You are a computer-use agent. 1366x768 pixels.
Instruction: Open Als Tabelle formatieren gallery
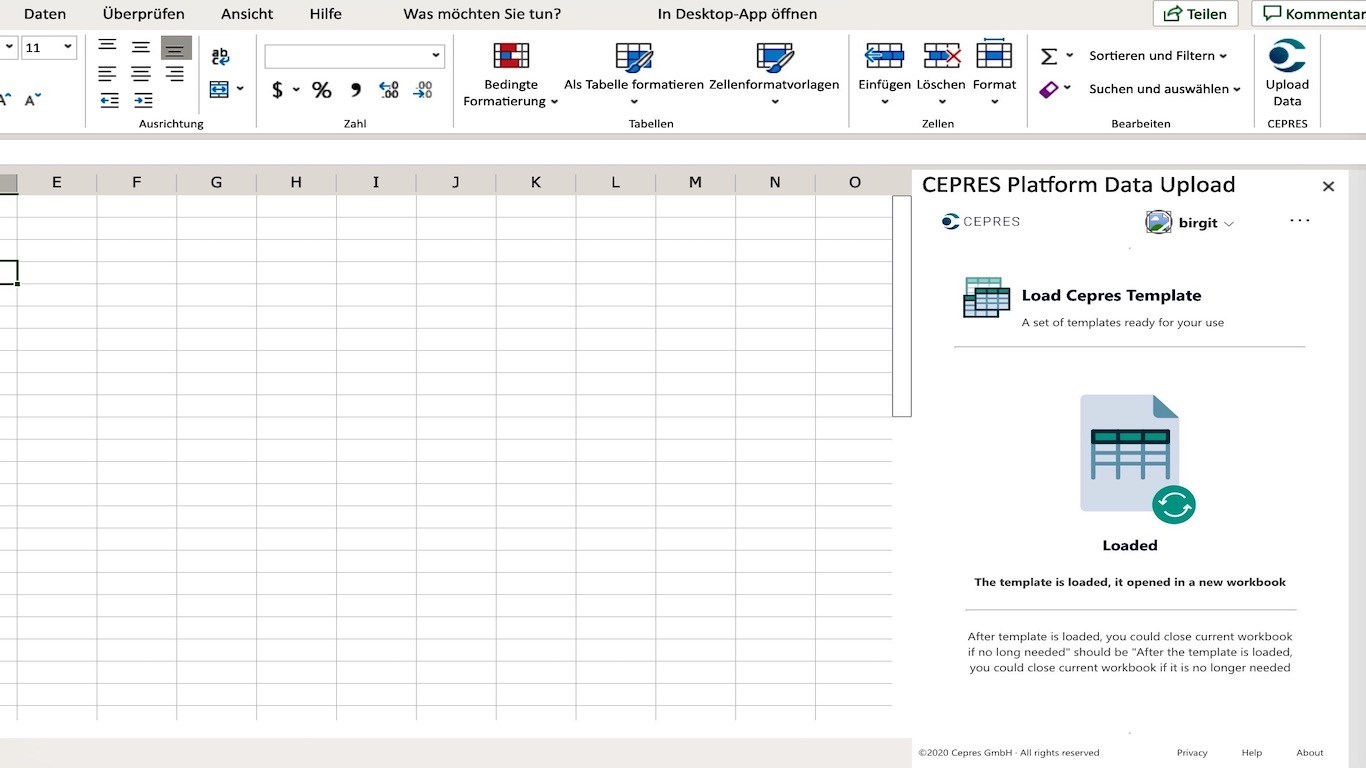(x=634, y=74)
